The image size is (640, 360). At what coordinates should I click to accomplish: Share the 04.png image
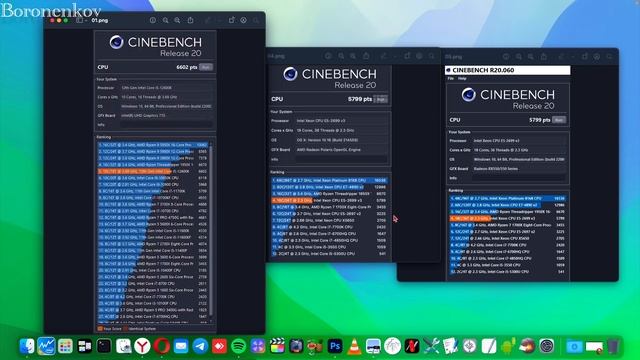pyautogui.click(x=366, y=56)
